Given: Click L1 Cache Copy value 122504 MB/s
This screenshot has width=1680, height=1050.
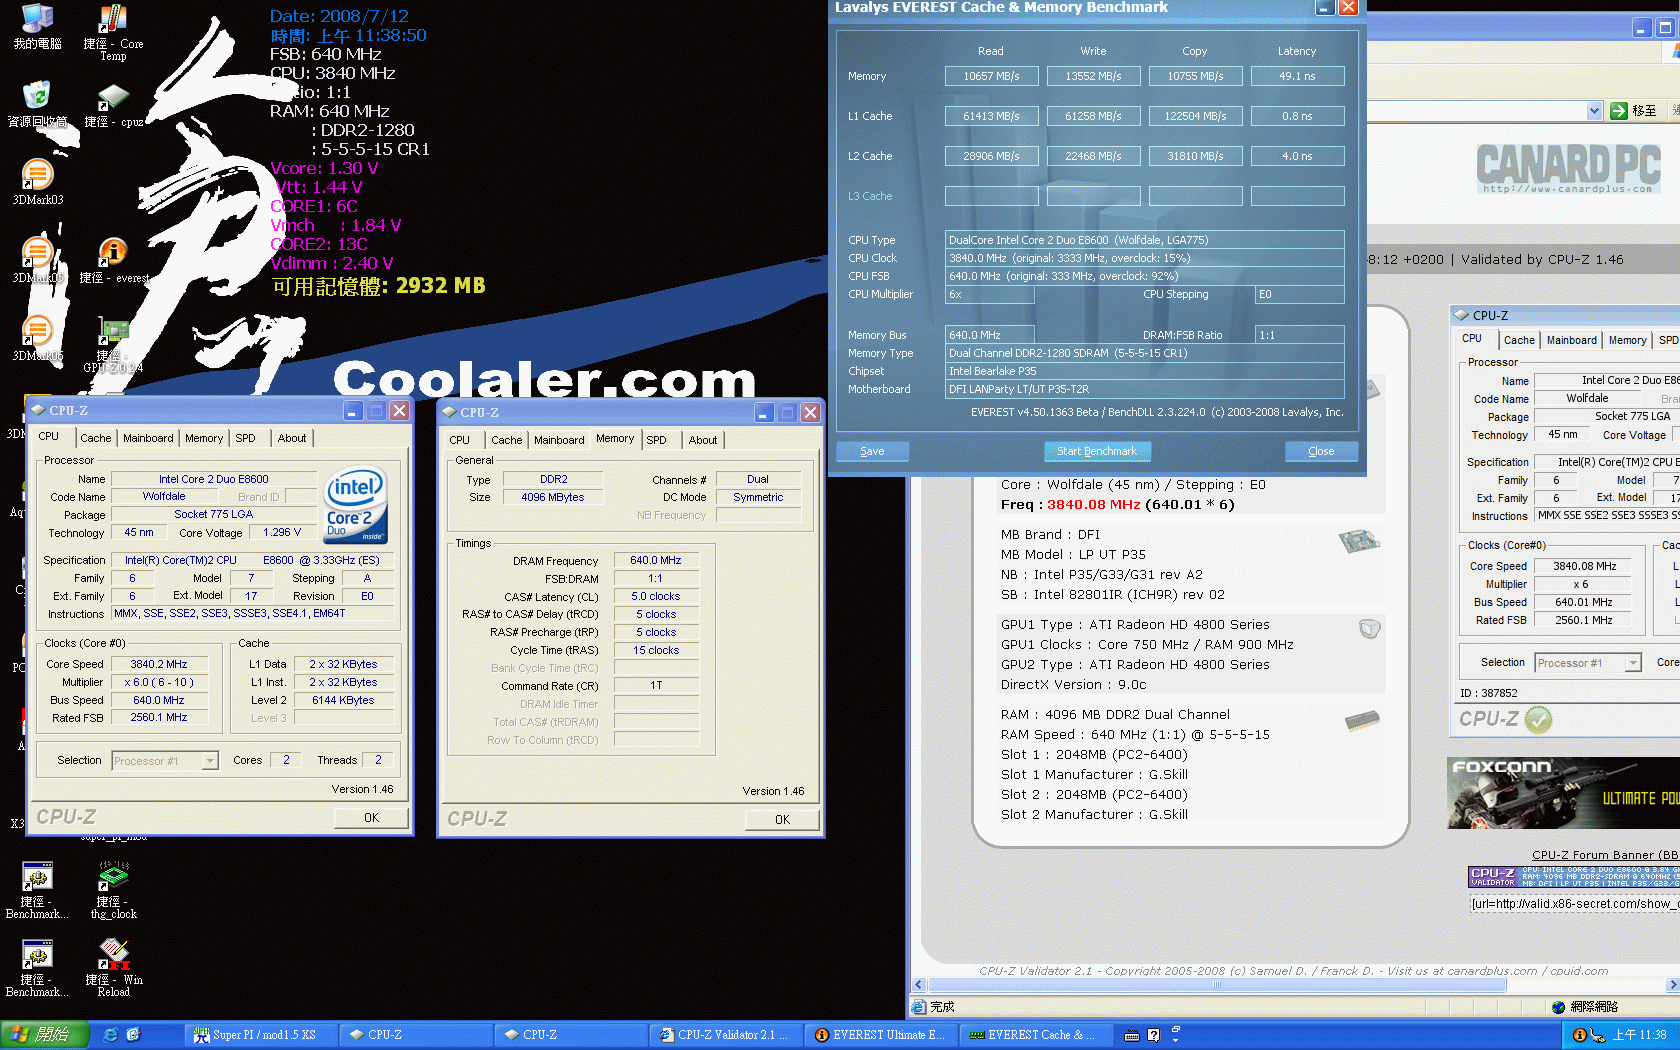Looking at the screenshot, I should tap(1195, 116).
